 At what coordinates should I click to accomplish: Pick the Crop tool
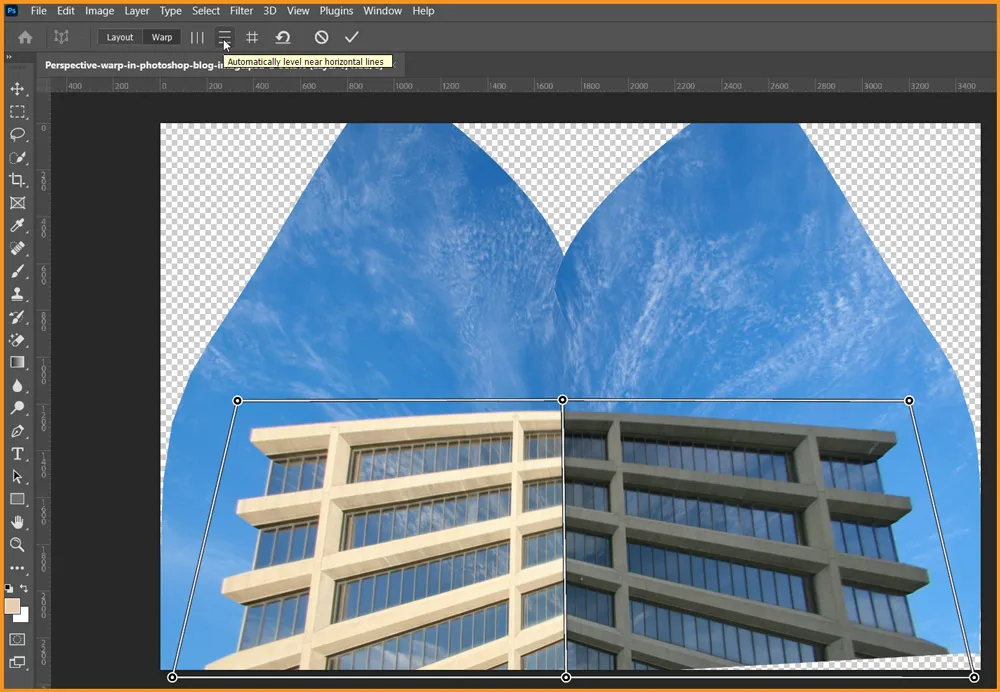17,180
